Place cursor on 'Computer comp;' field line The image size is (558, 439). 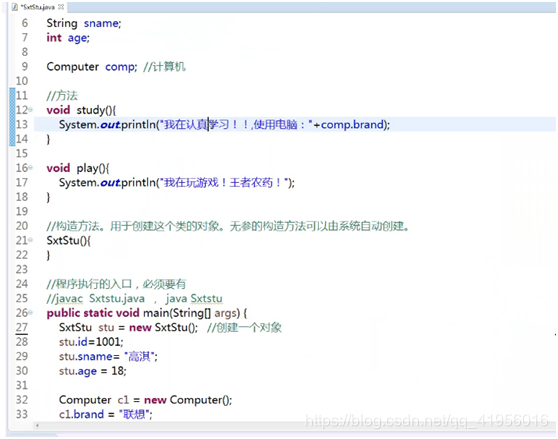(92, 67)
